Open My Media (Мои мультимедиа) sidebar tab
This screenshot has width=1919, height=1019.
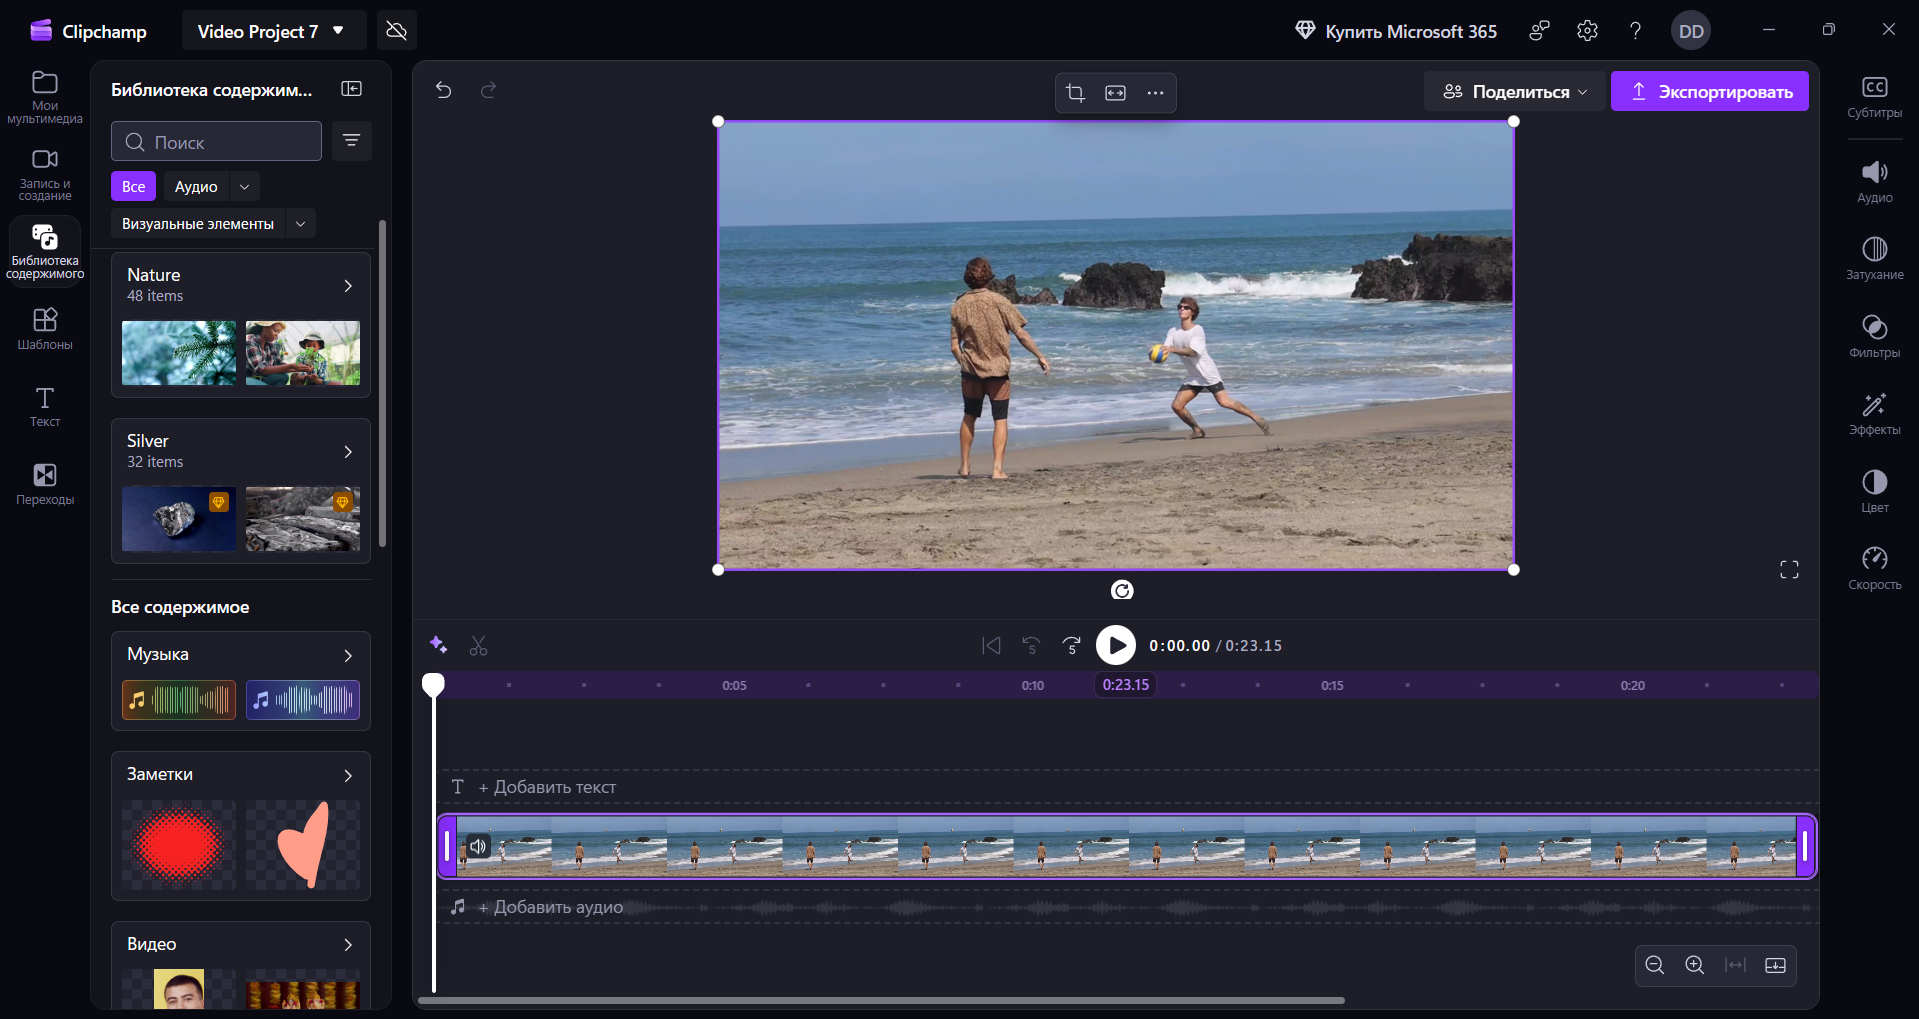pyautogui.click(x=45, y=97)
